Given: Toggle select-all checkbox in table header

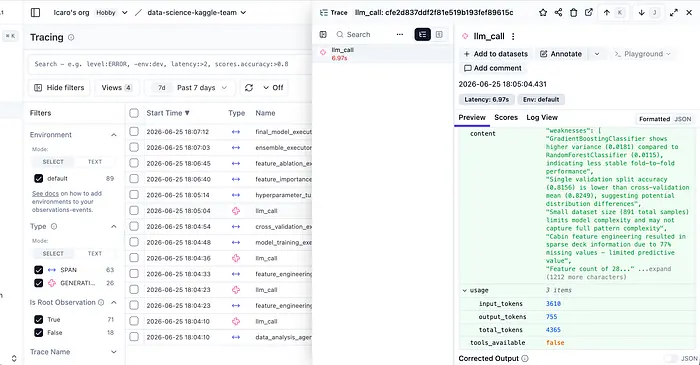Looking at the screenshot, I should tap(134, 113).
